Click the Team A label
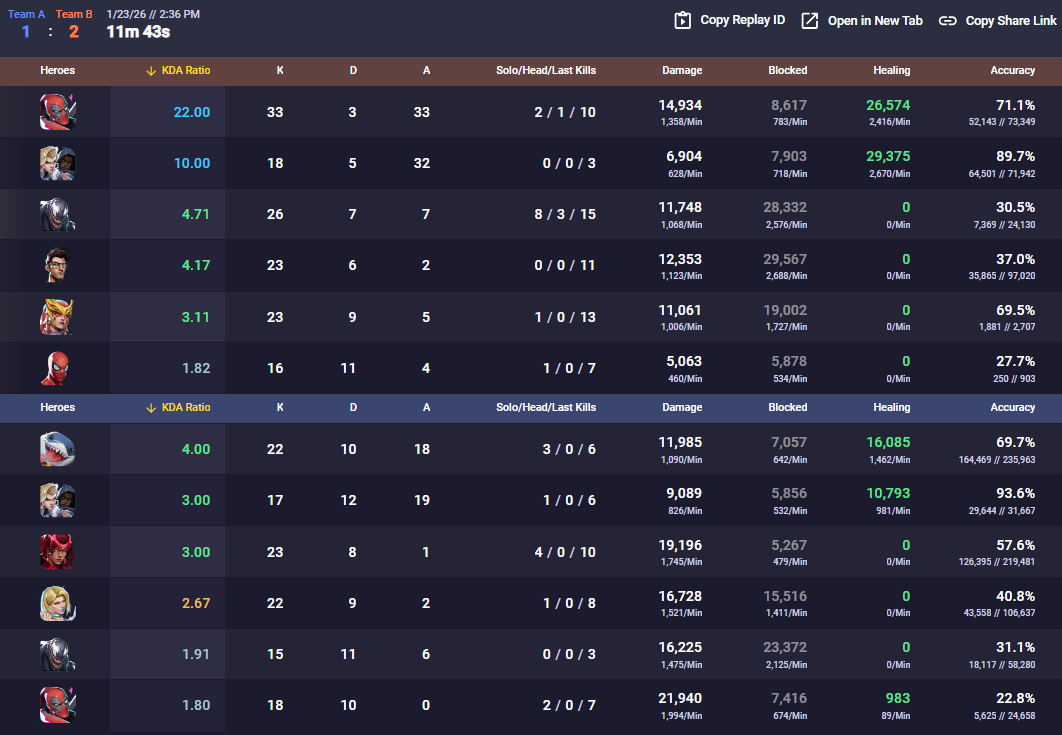Screen dimensions: 1062x735 (26, 14)
